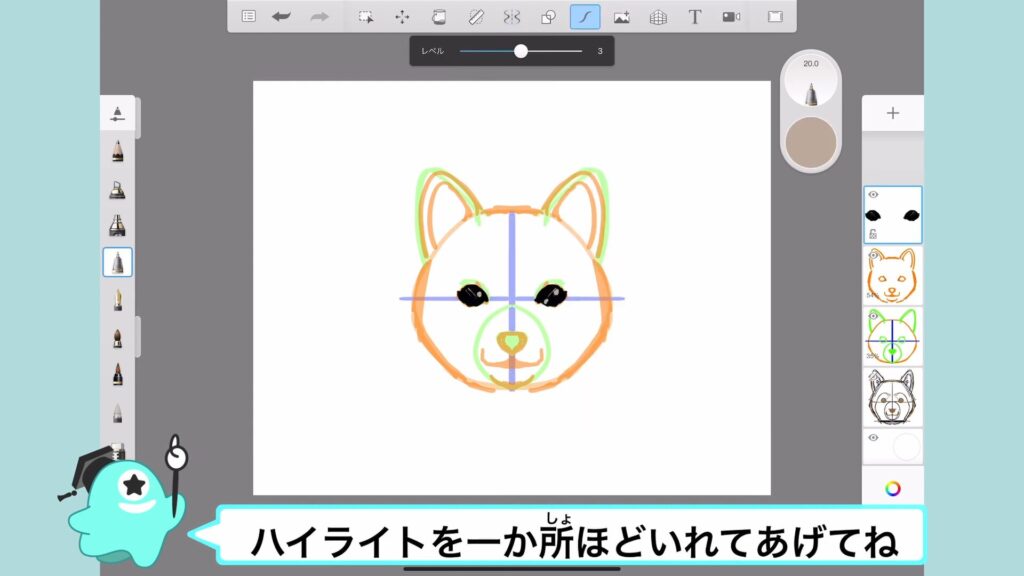Open the layer color wheel editor
This screenshot has height=576, width=1024.
click(x=893, y=488)
